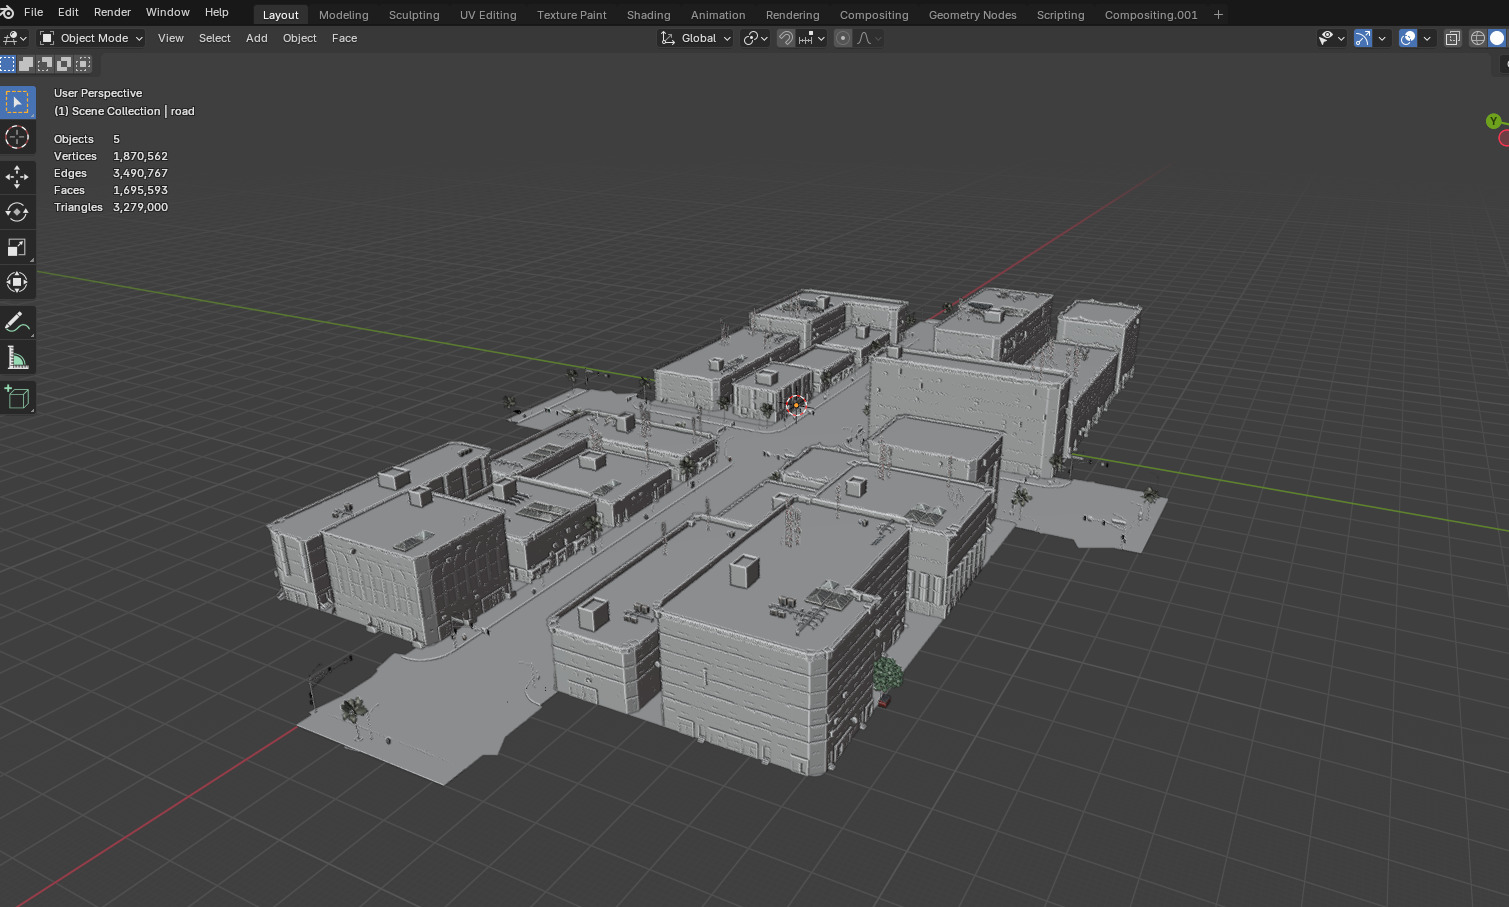Activate the 3D Cursor tool
Viewport: 1509px width, 907px height.
pyautogui.click(x=17, y=137)
